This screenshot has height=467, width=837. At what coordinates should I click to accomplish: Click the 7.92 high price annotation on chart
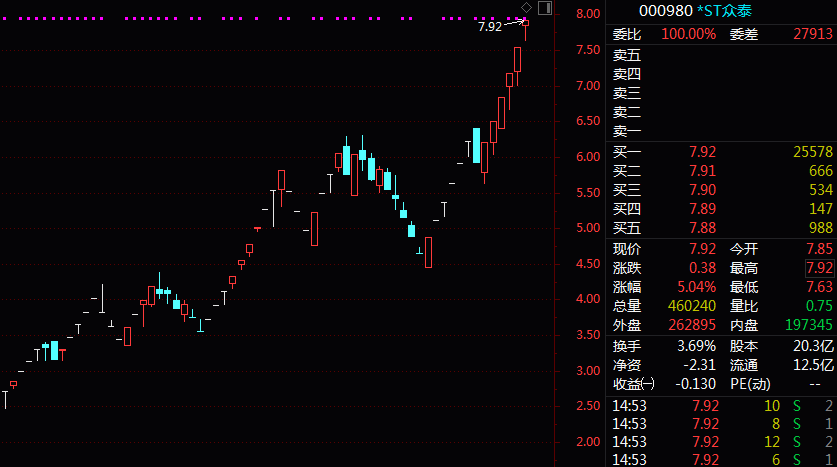tap(490, 27)
